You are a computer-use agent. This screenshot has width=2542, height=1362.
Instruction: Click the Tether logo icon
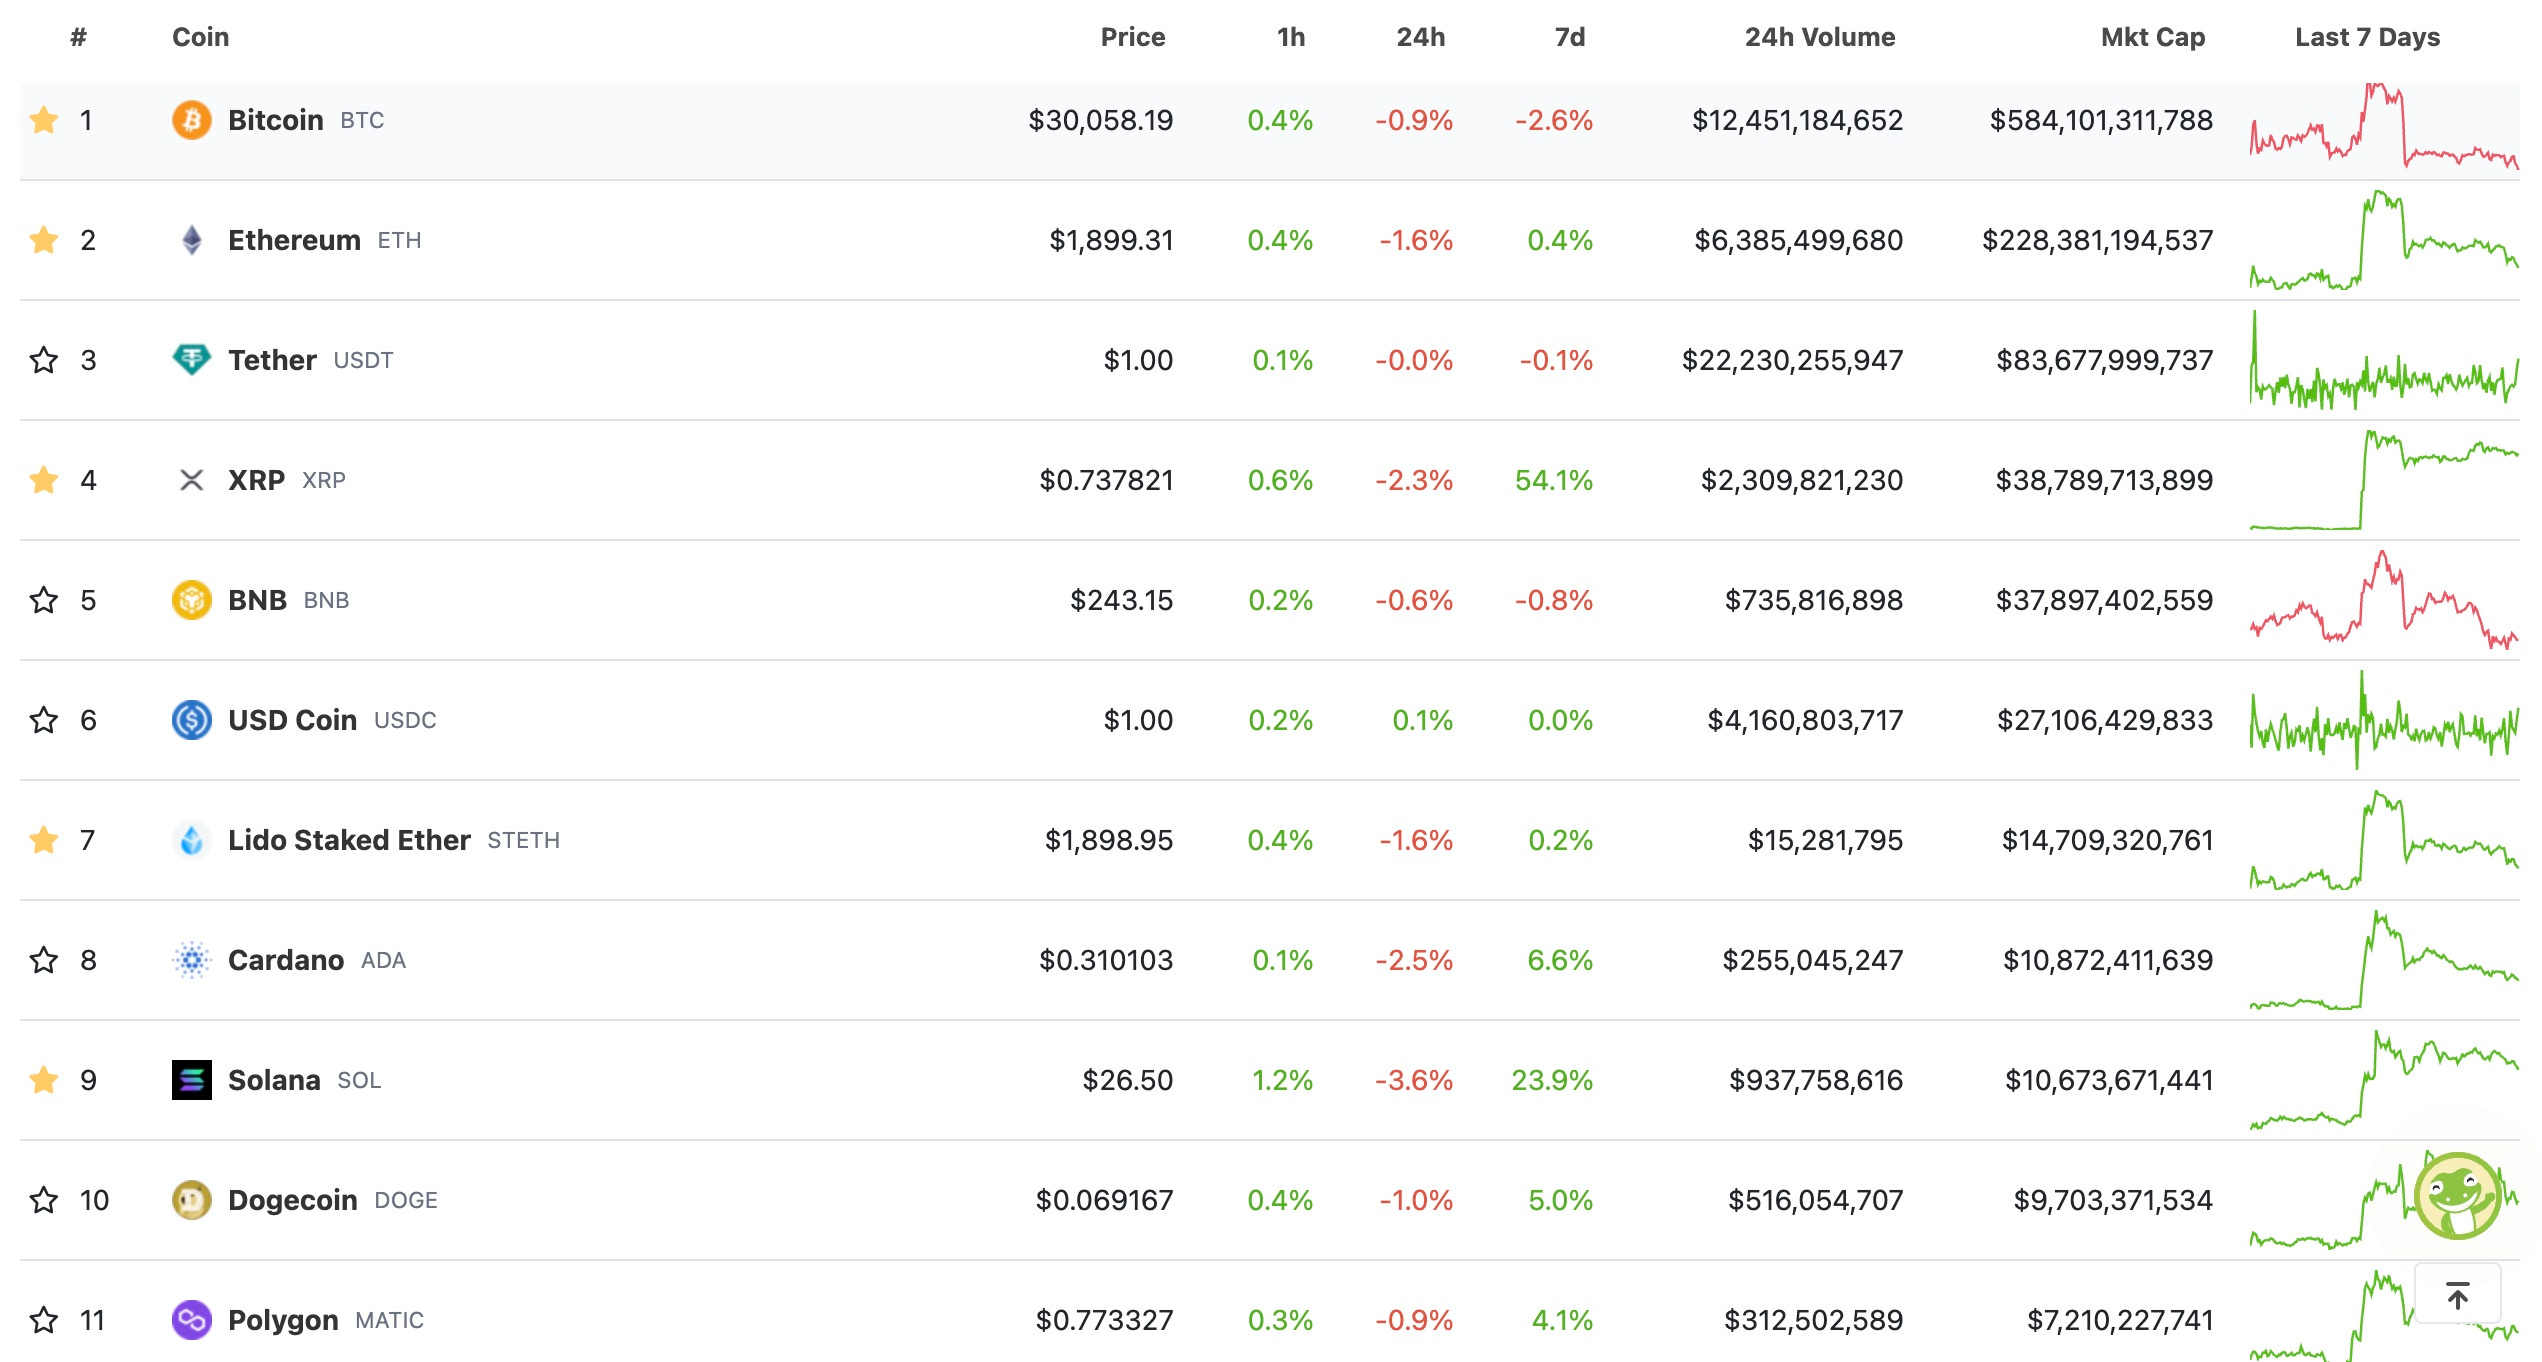[192, 360]
